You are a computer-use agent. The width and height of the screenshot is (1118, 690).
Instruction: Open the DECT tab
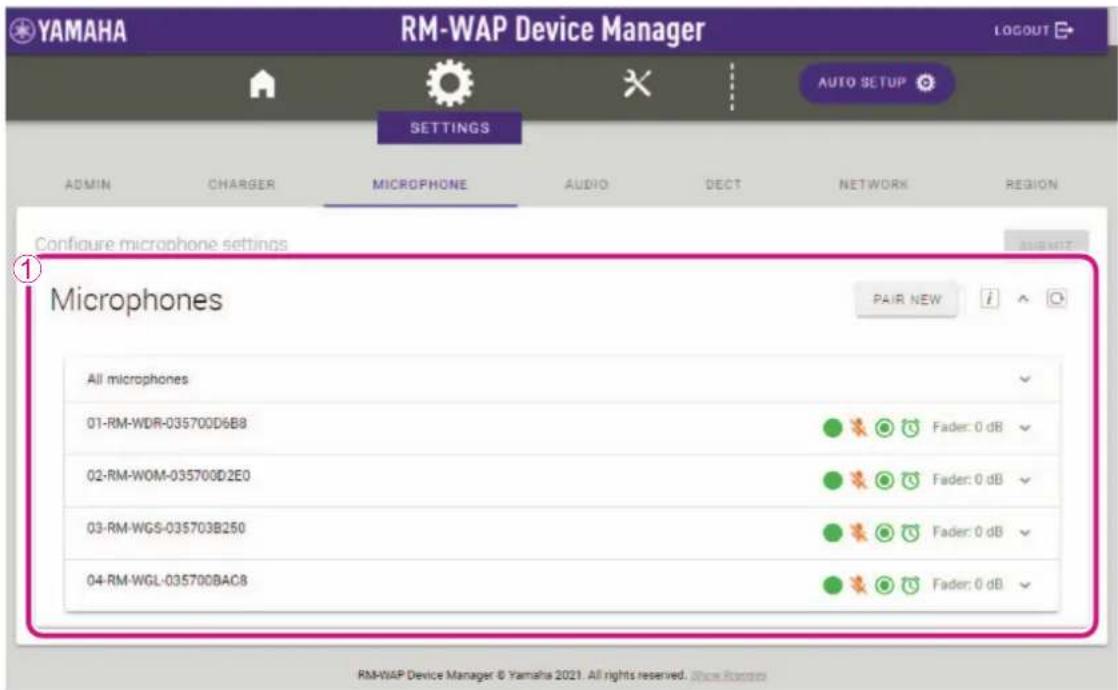click(x=724, y=185)
